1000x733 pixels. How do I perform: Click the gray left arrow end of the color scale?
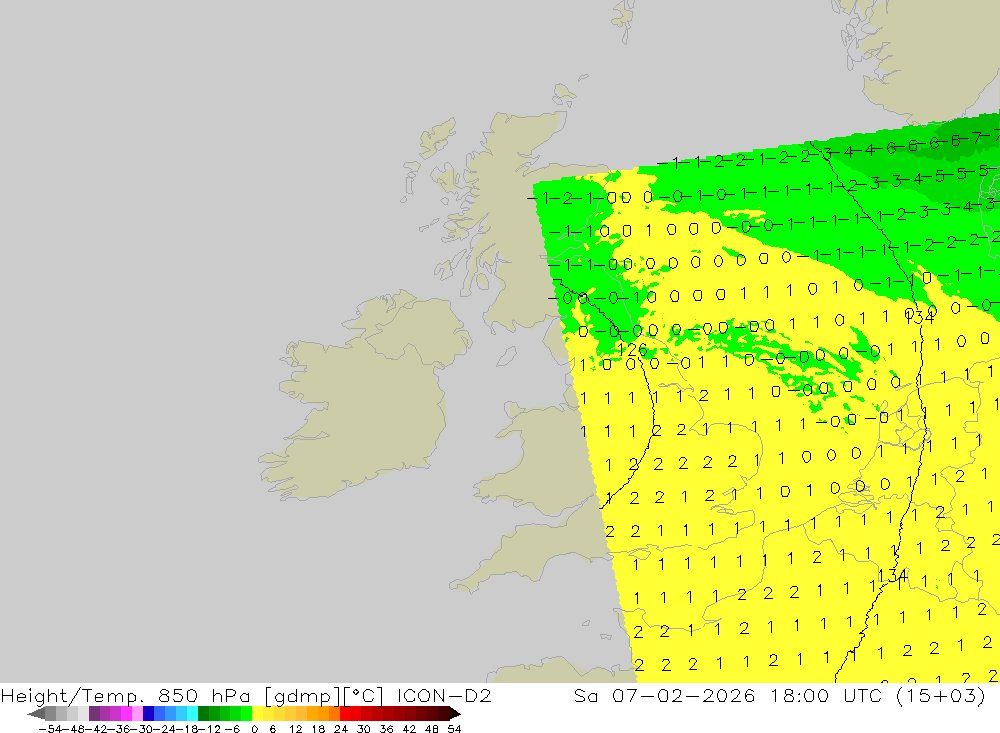(x=36, y=713)
